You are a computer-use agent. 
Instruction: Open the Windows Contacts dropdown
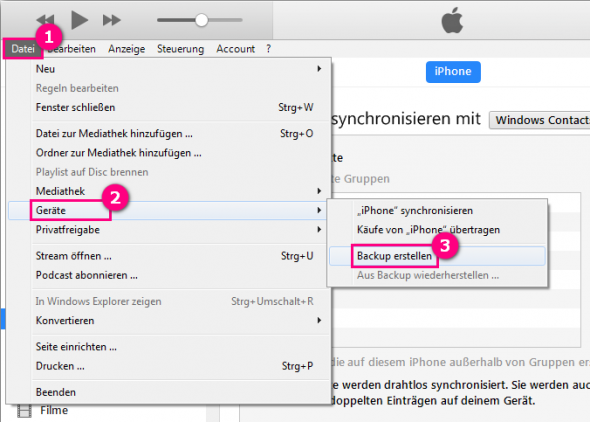pos(540,120)
